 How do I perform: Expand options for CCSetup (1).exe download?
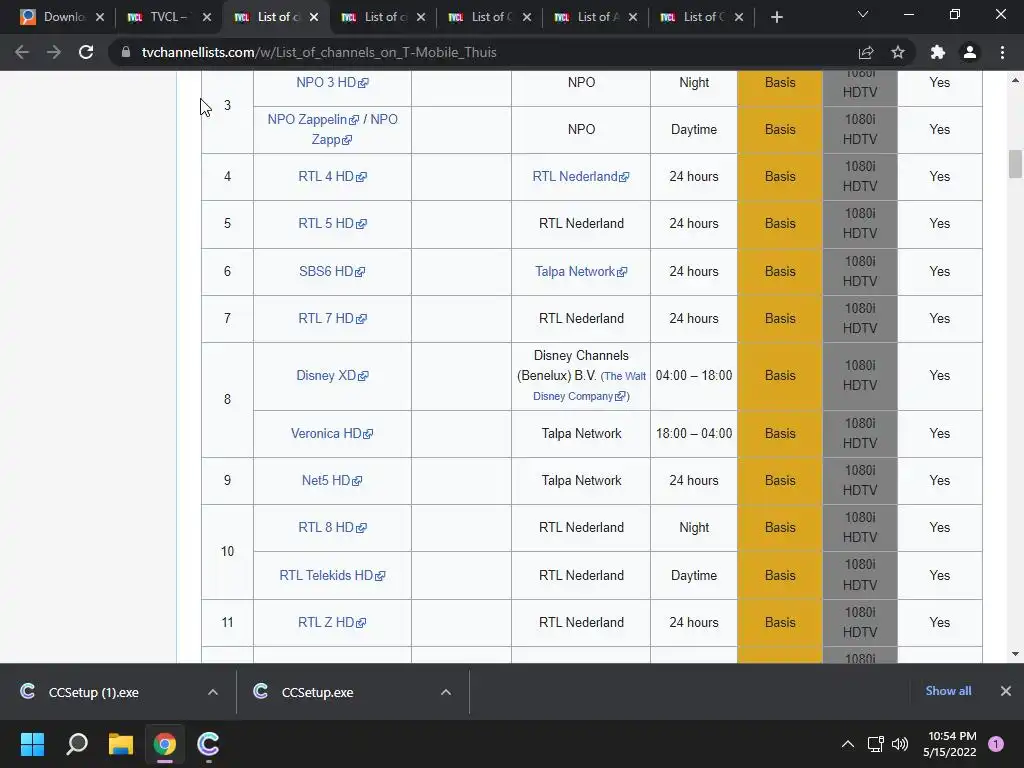tap(212, 692)
